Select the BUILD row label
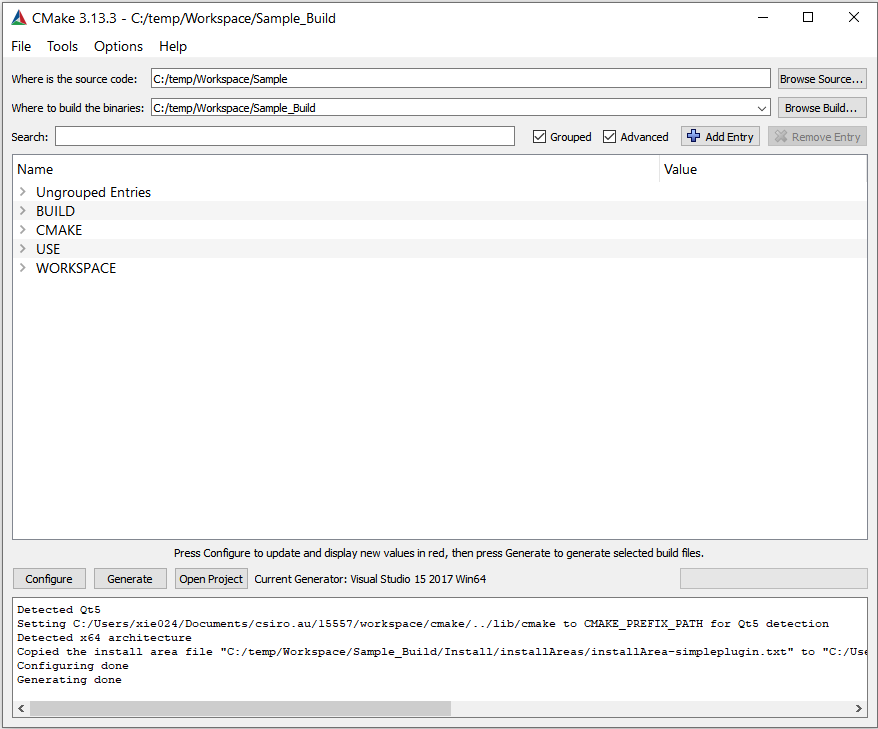Screen dimensions: 878x729 tap(55, 211)
